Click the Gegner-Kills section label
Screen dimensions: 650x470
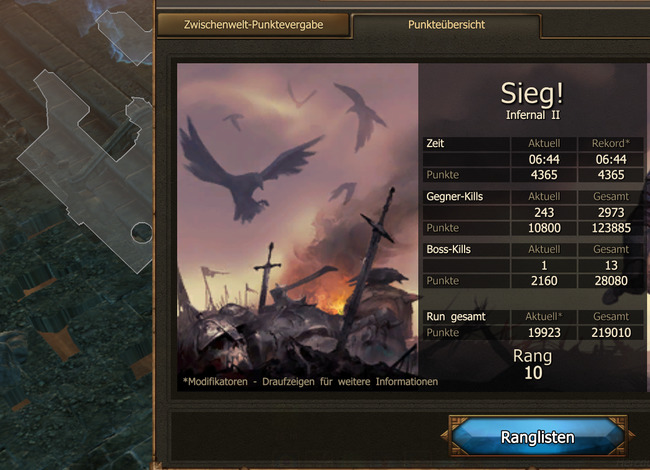click(455, 196)
